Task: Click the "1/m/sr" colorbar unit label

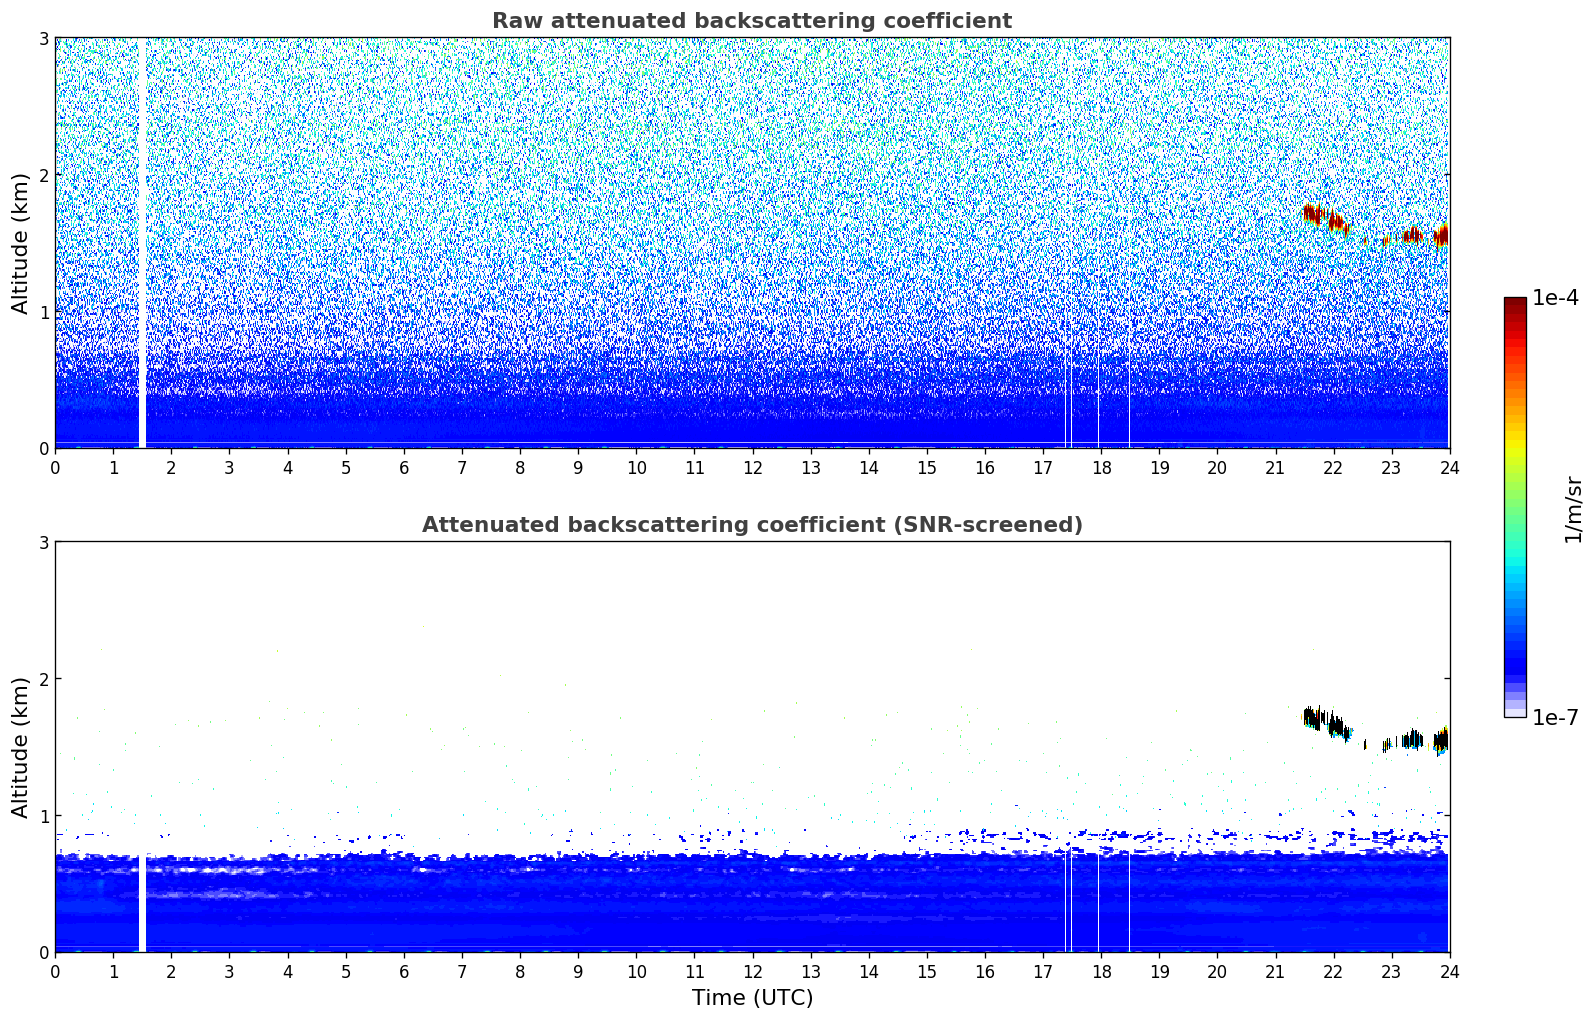Action: (x=1573, y=508)
